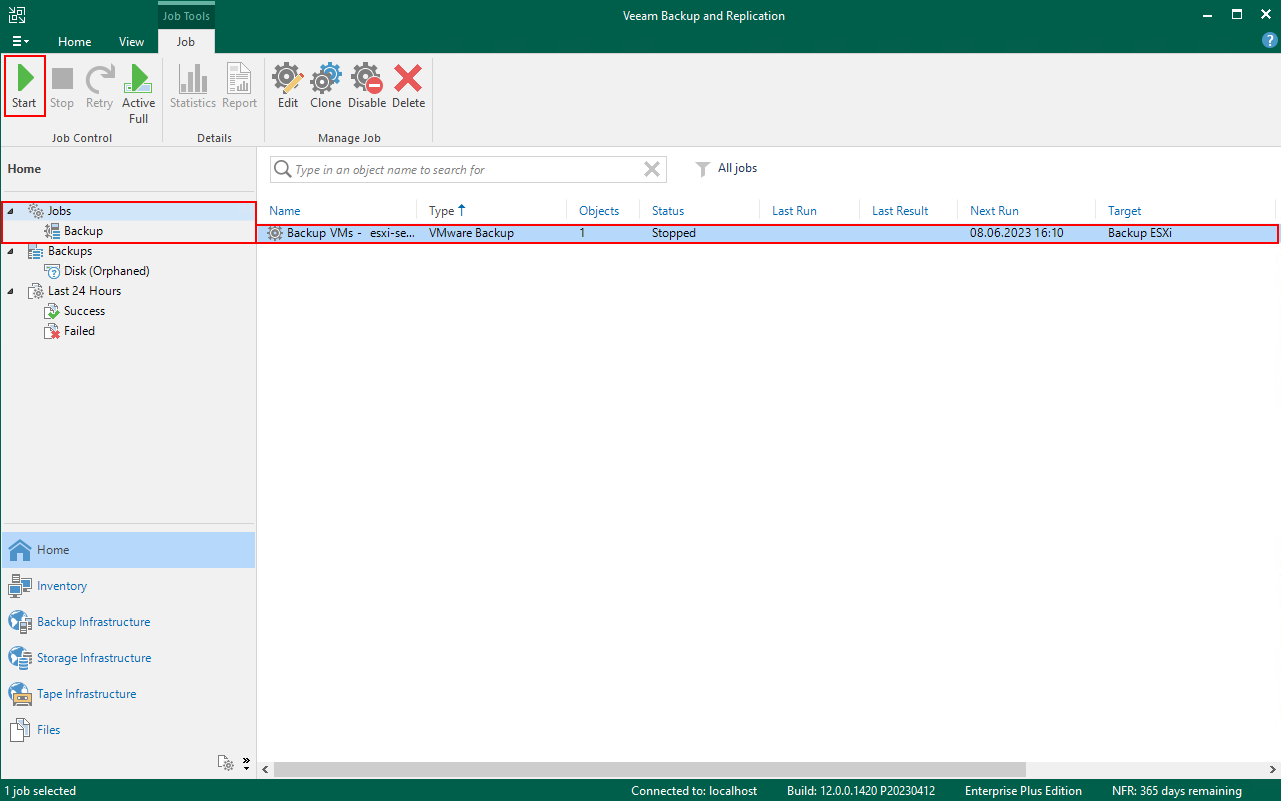
Task: Switch to the View ribbon tab
Action: [131, 42]
